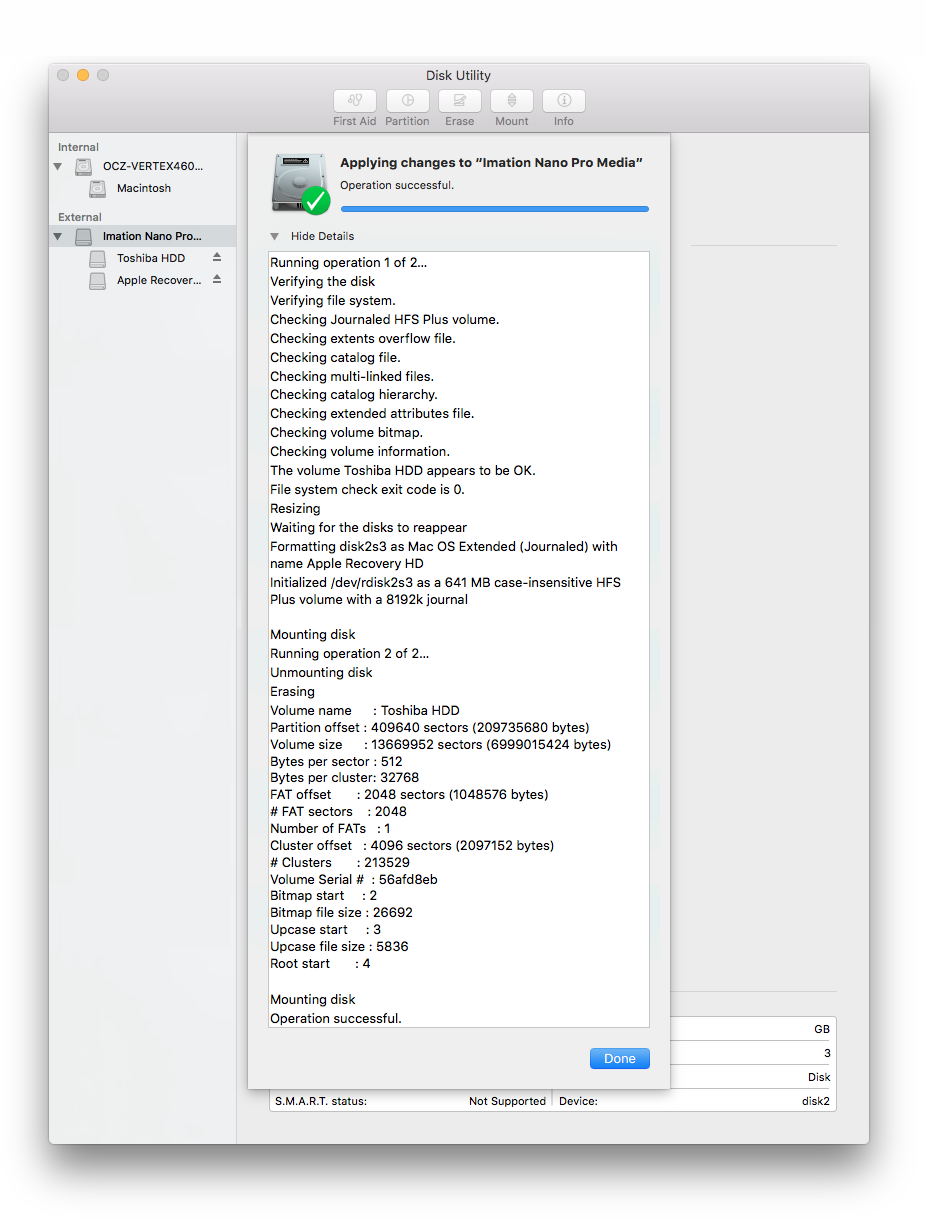Click the OCZ-VERTEX460 internal drive icon
Image resolution: width=925 pixels, height=1229 pixels.
[x=84, y=167]
